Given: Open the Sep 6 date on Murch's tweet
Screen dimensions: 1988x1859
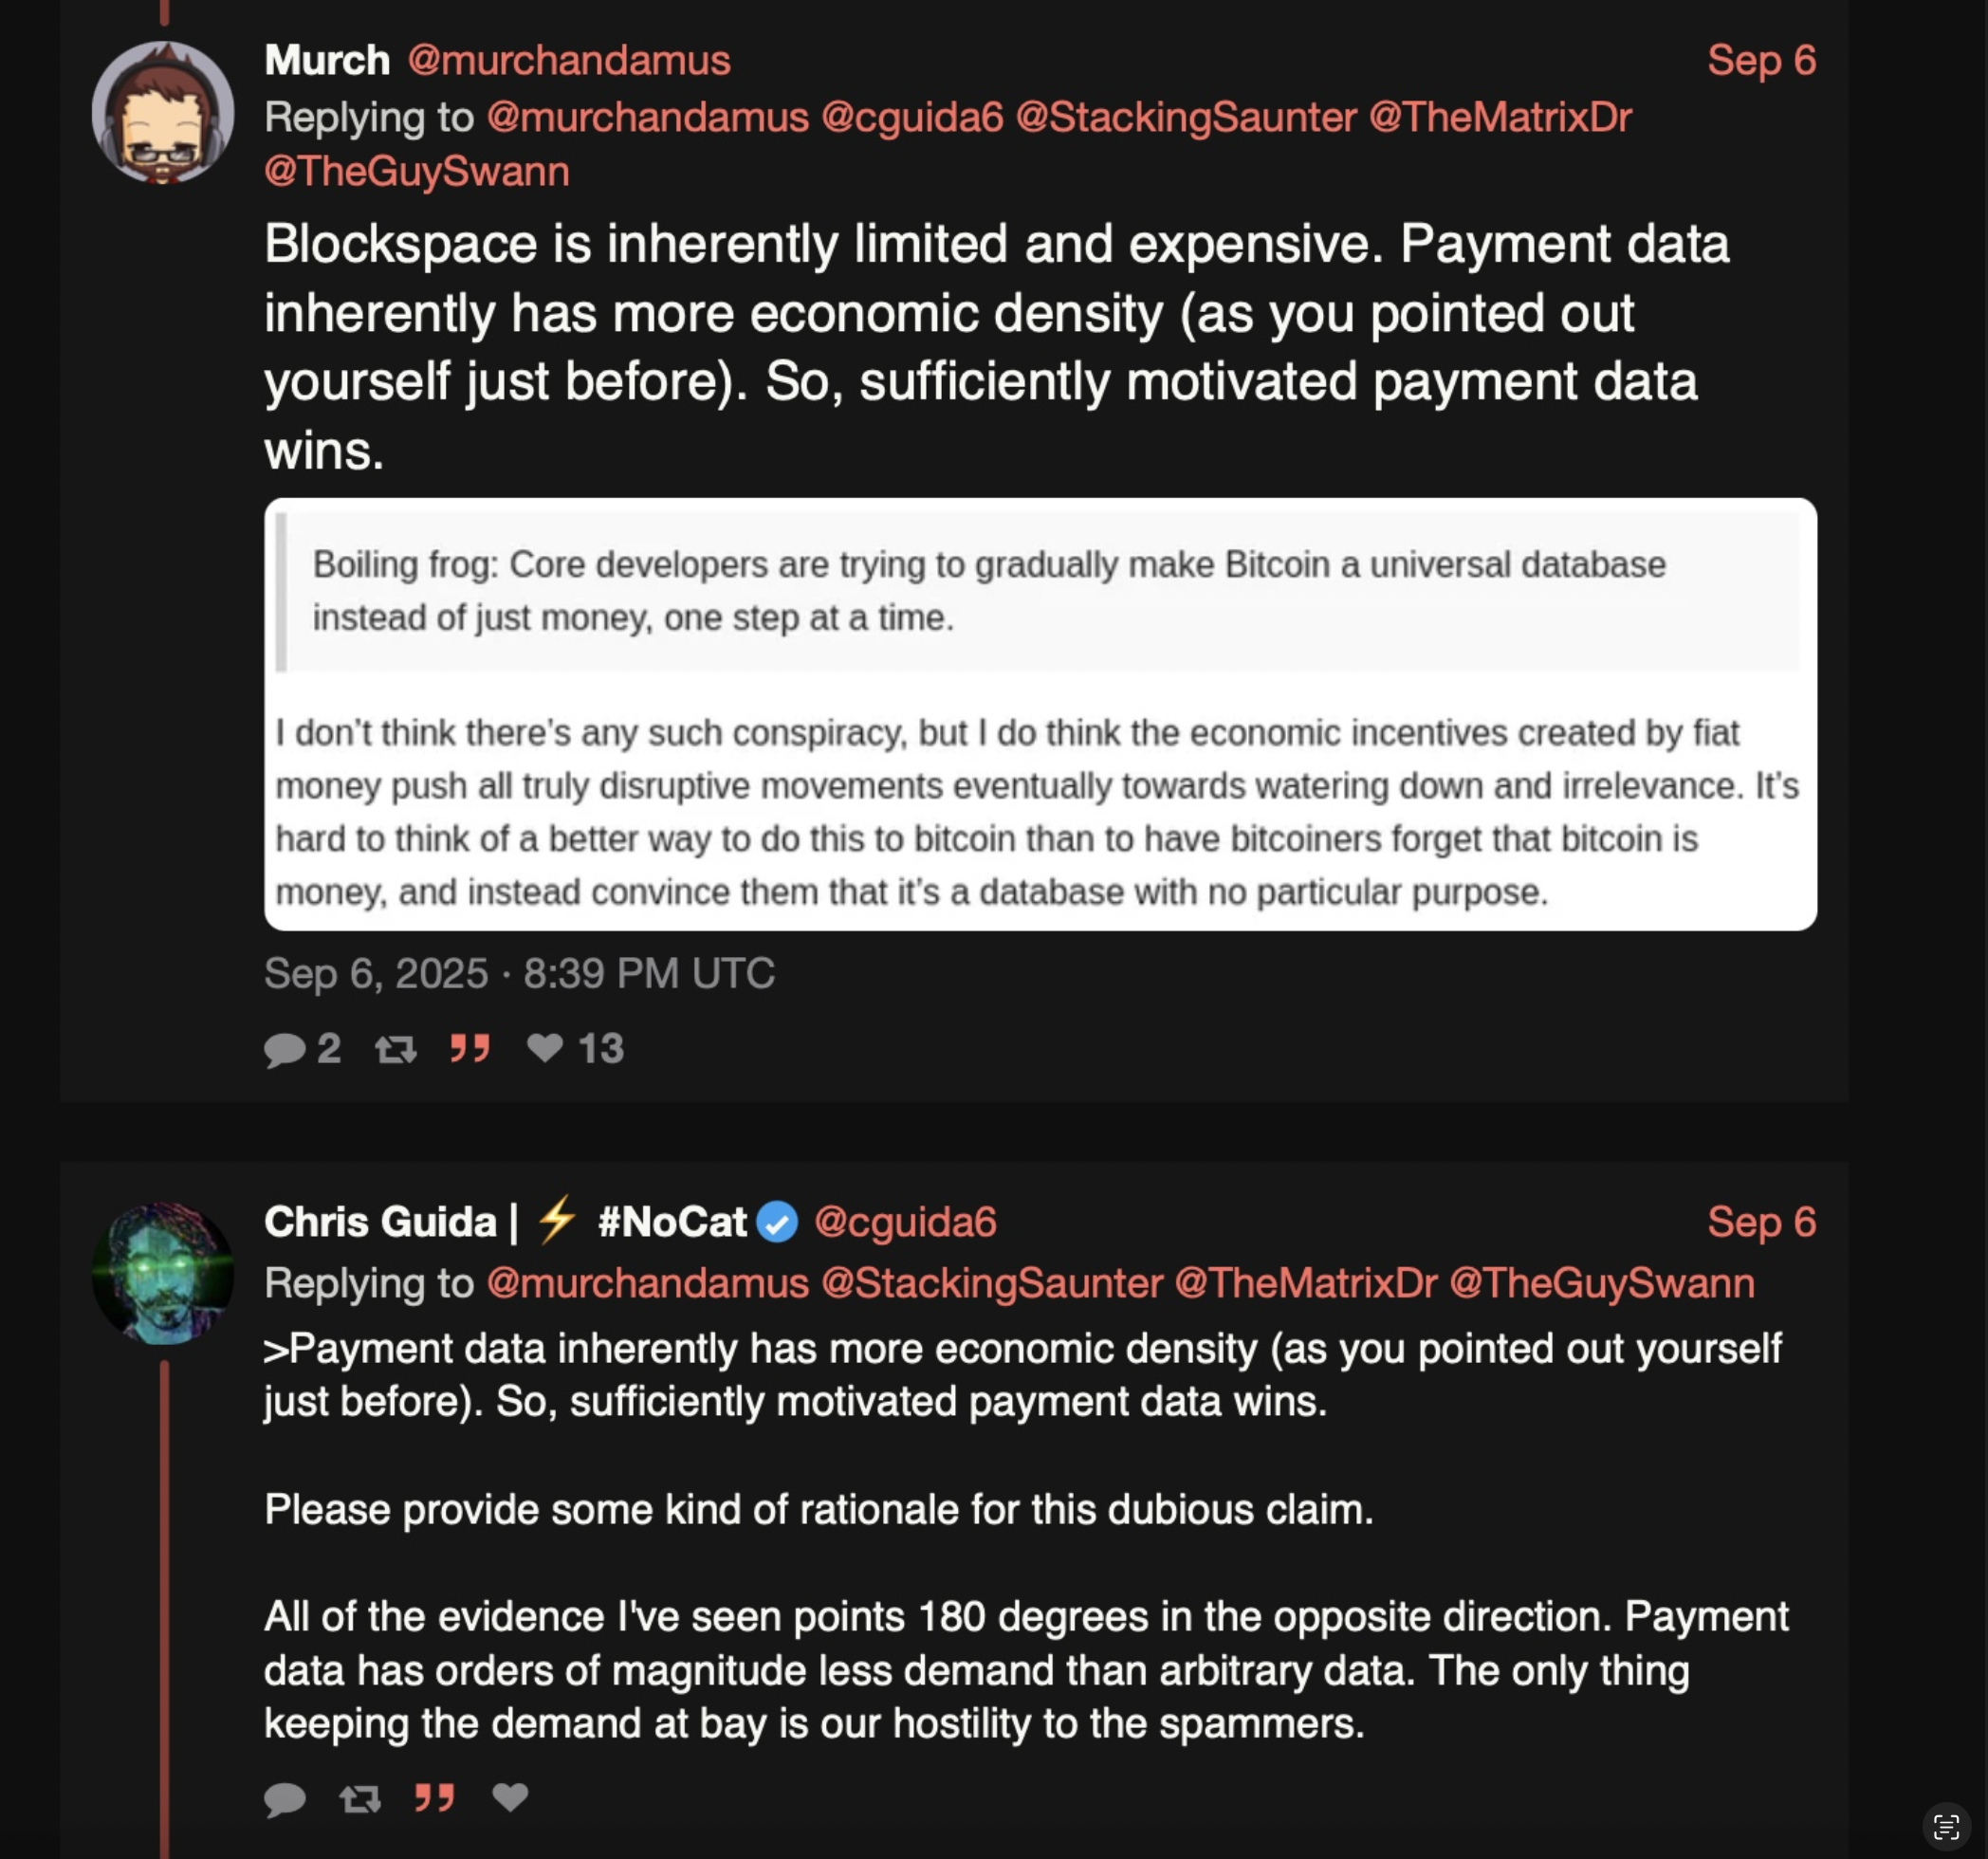Looking at the screenshot, I should 1762,61.
